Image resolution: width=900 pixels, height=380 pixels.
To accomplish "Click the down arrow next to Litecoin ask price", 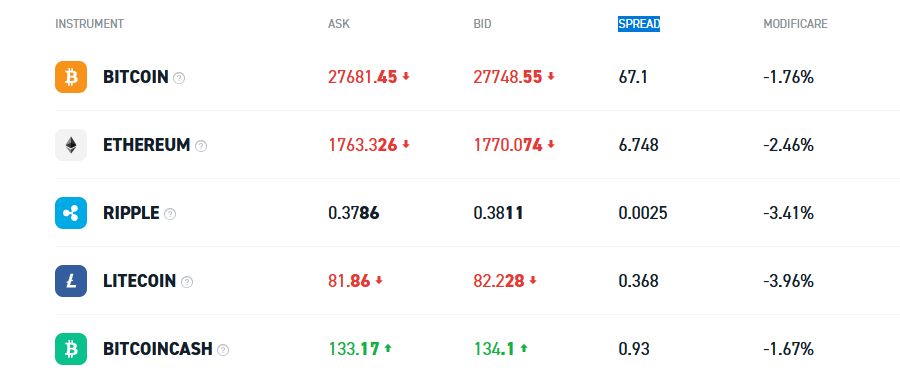I will pos(379,281).
